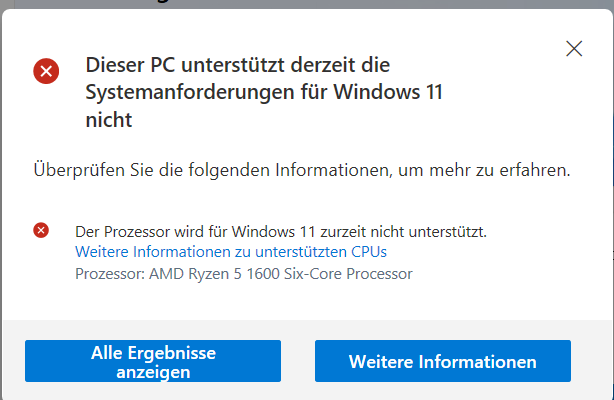This screenshot has height=400, width=614.
Task: Click the phrase um mehr zu erfahren
Action: click(x=484, y=170)
